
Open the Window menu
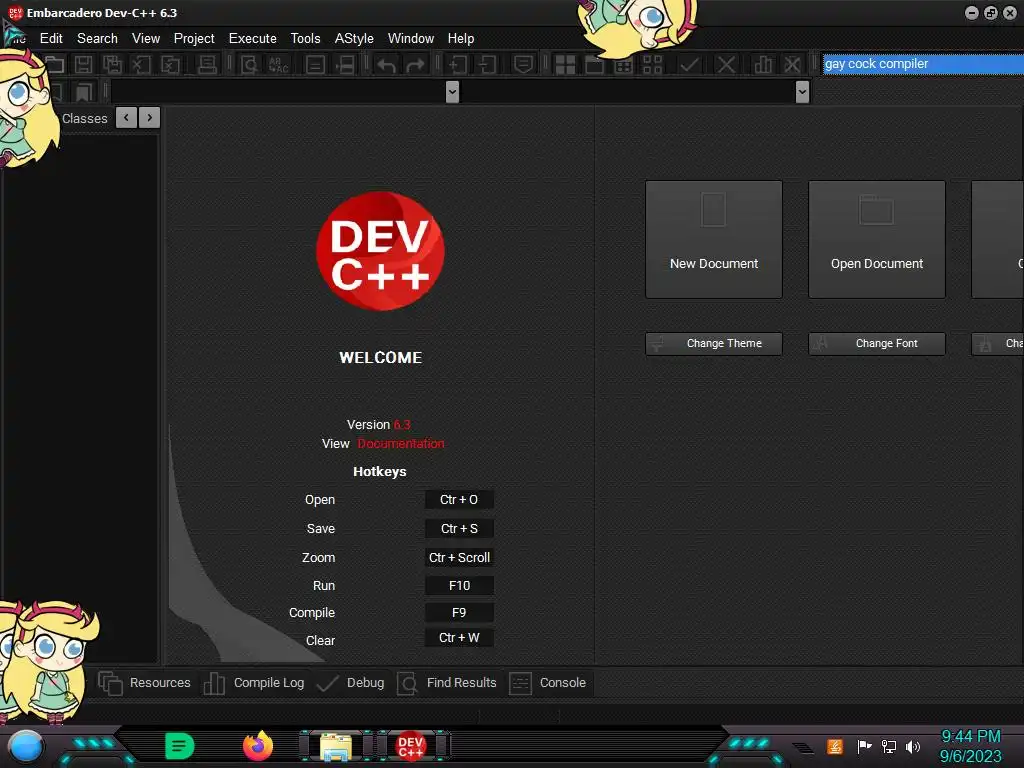click(411, 39)
